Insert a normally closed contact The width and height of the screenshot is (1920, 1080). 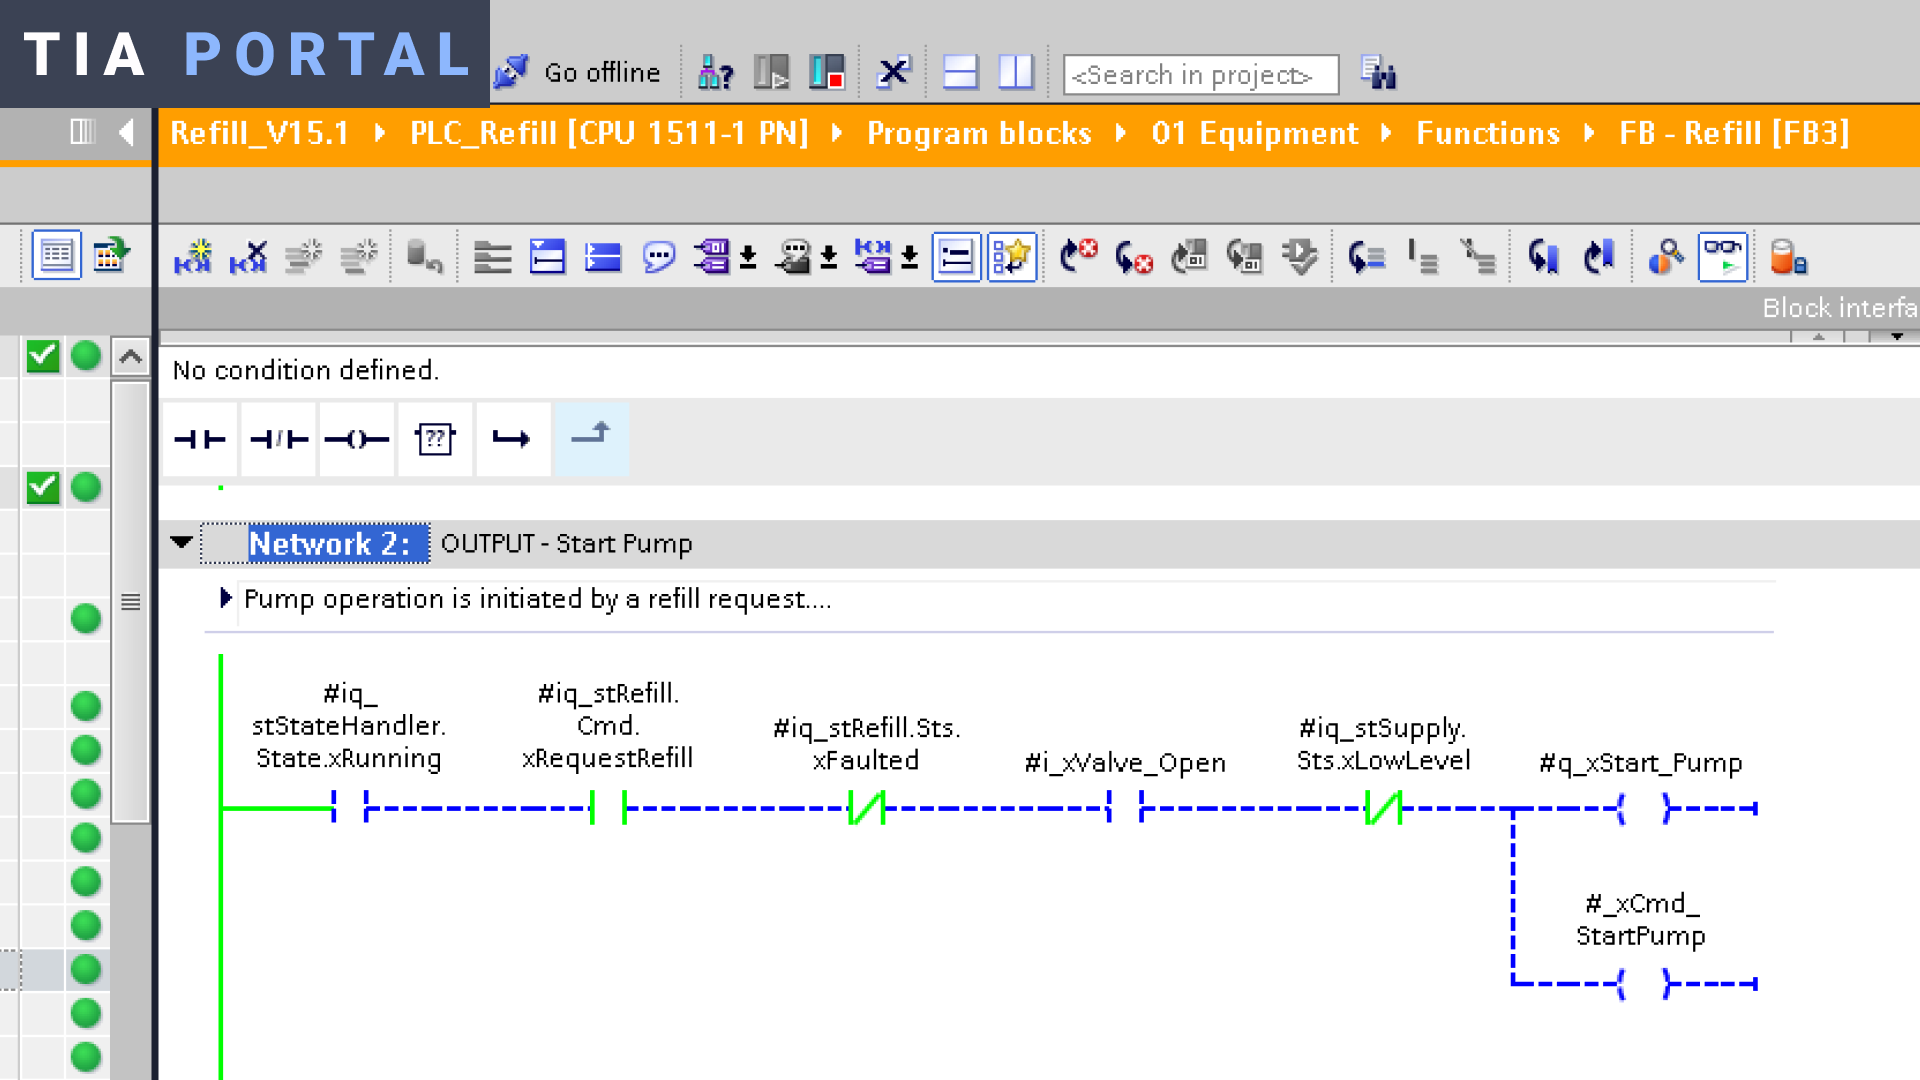pos(278,439)
